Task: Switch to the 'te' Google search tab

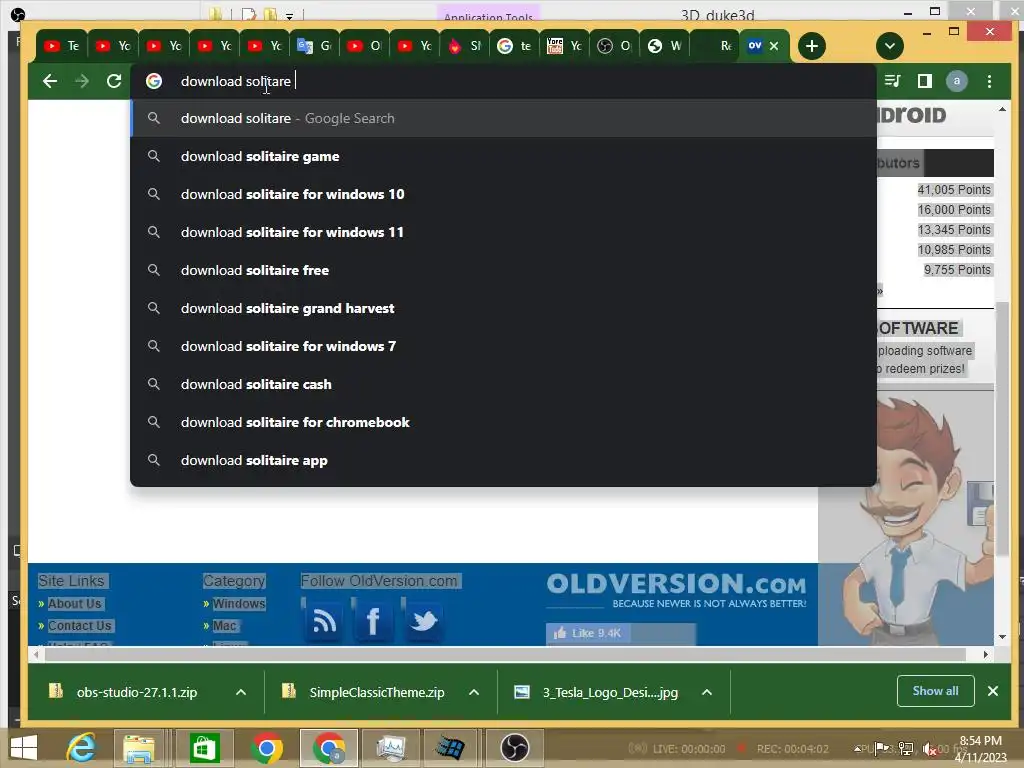Action: pyautogui.click(x=514, y=46)
